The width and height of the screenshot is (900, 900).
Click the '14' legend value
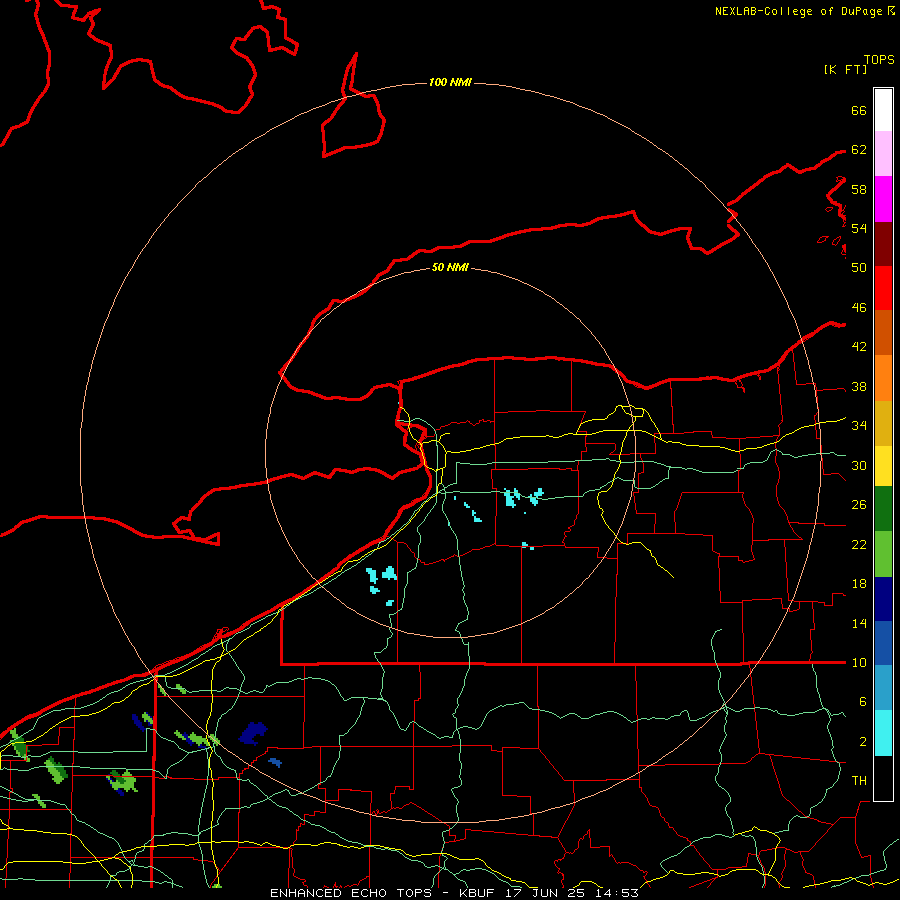coord(859,623)
